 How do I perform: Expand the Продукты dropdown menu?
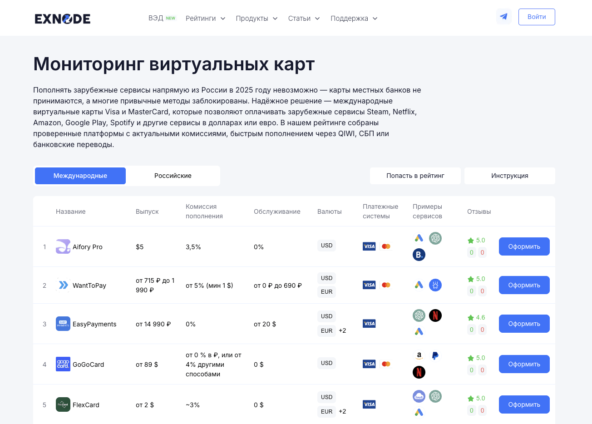256,18
